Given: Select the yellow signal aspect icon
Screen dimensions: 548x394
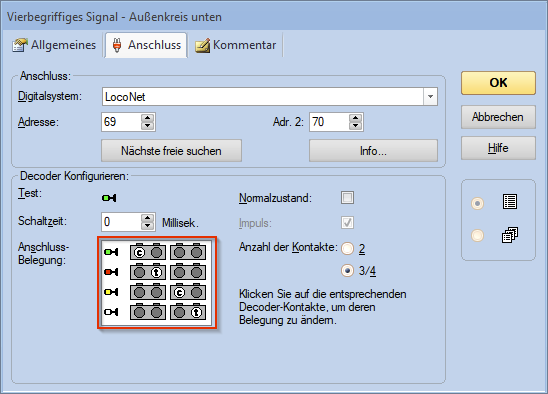Looking at the screenshot, I should (x=111, y=292).
